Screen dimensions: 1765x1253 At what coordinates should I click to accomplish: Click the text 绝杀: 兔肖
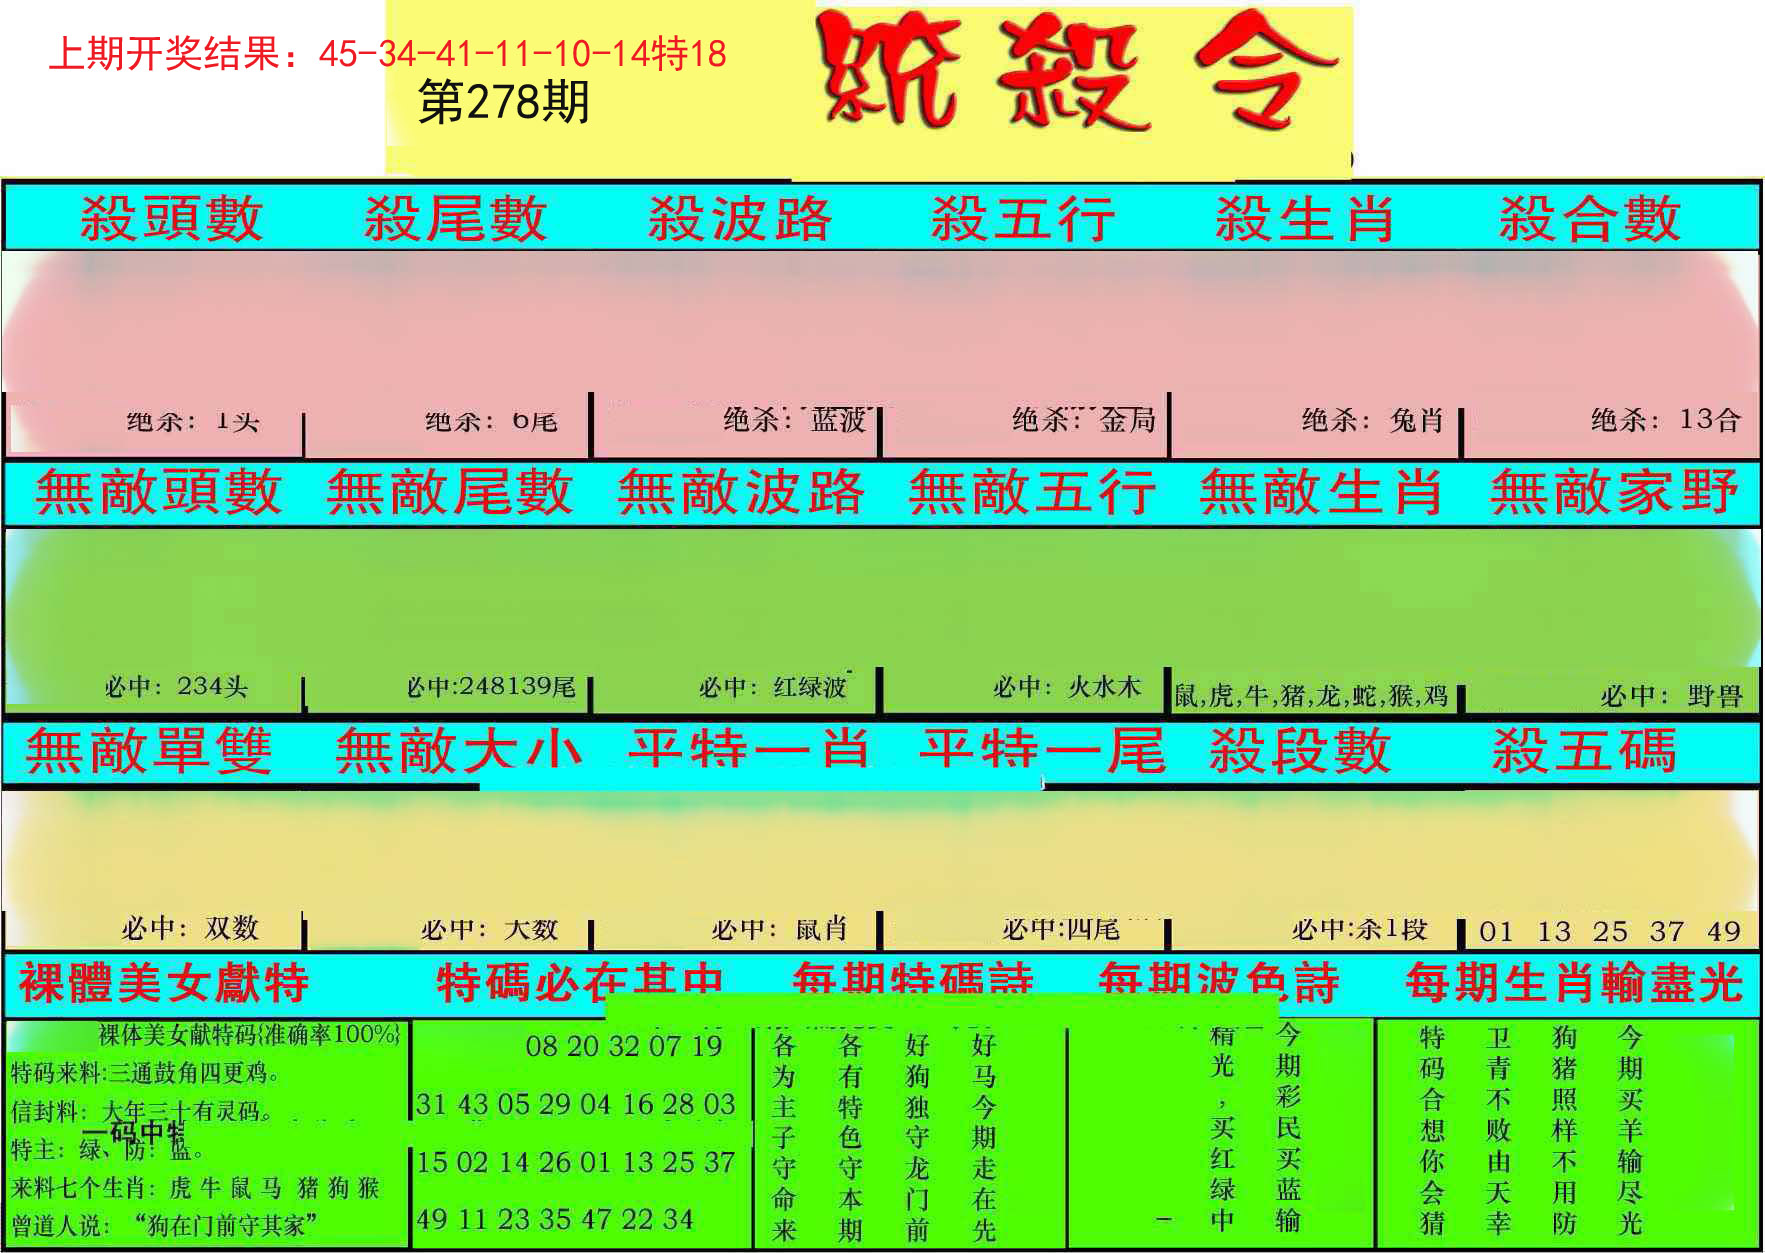[1372, 420]
